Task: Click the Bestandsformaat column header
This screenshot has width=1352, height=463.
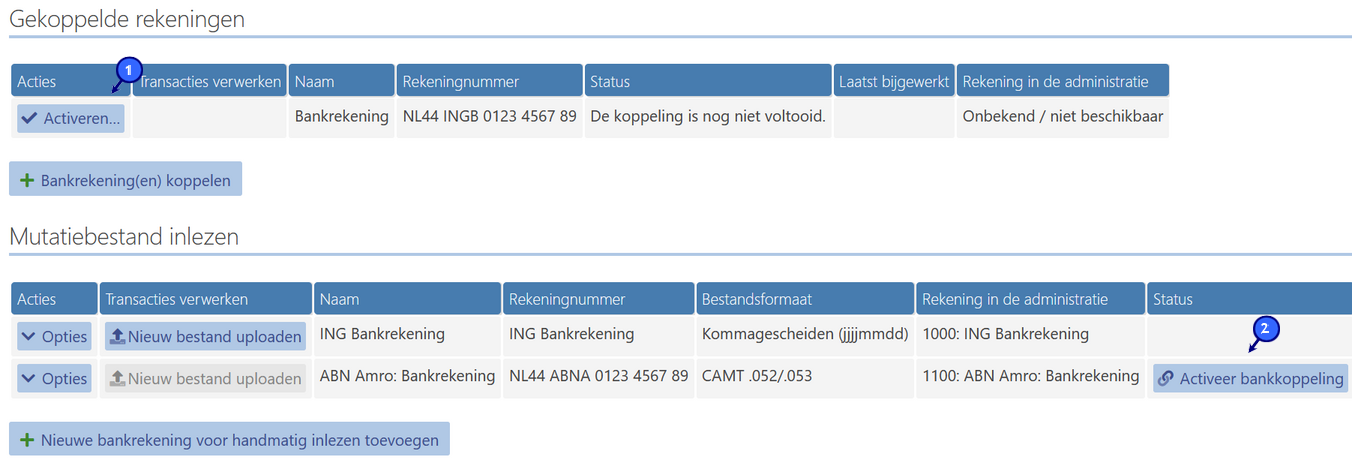Action: pyautogui.click(x=804, y=299)
